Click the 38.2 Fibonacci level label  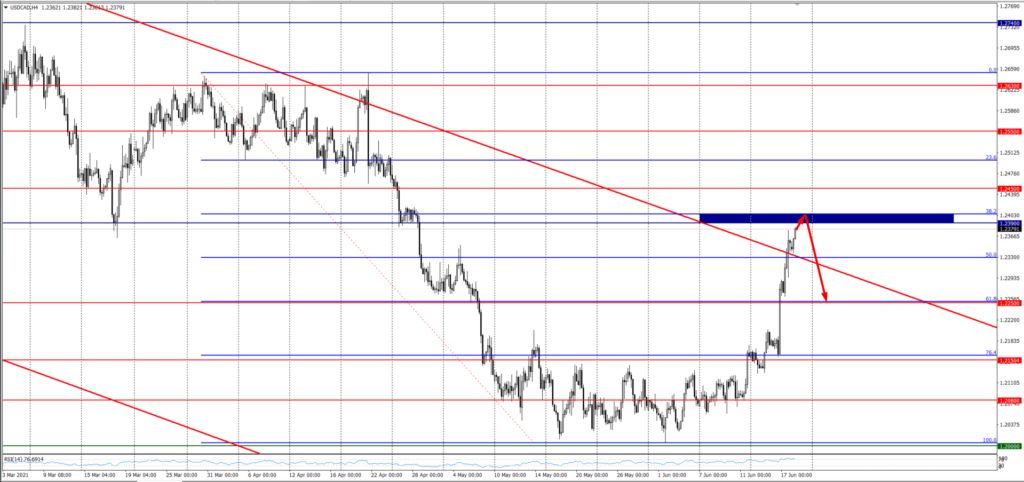click(x=989, y=211)
